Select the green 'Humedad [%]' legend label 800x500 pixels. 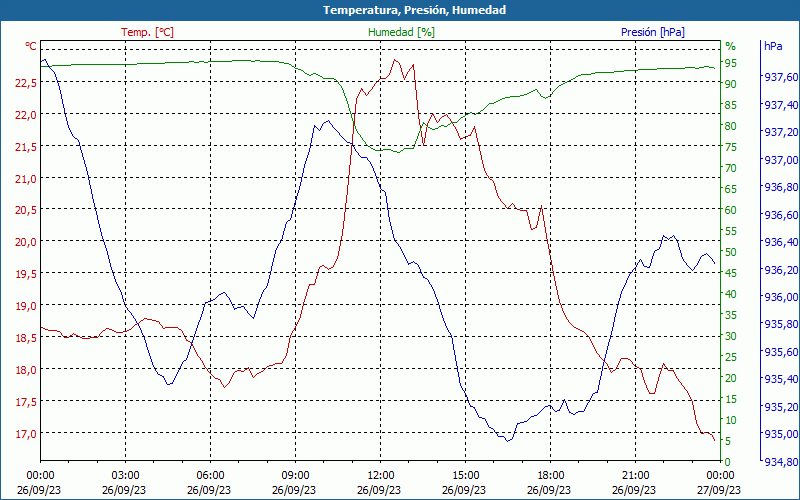coord(402,32)
